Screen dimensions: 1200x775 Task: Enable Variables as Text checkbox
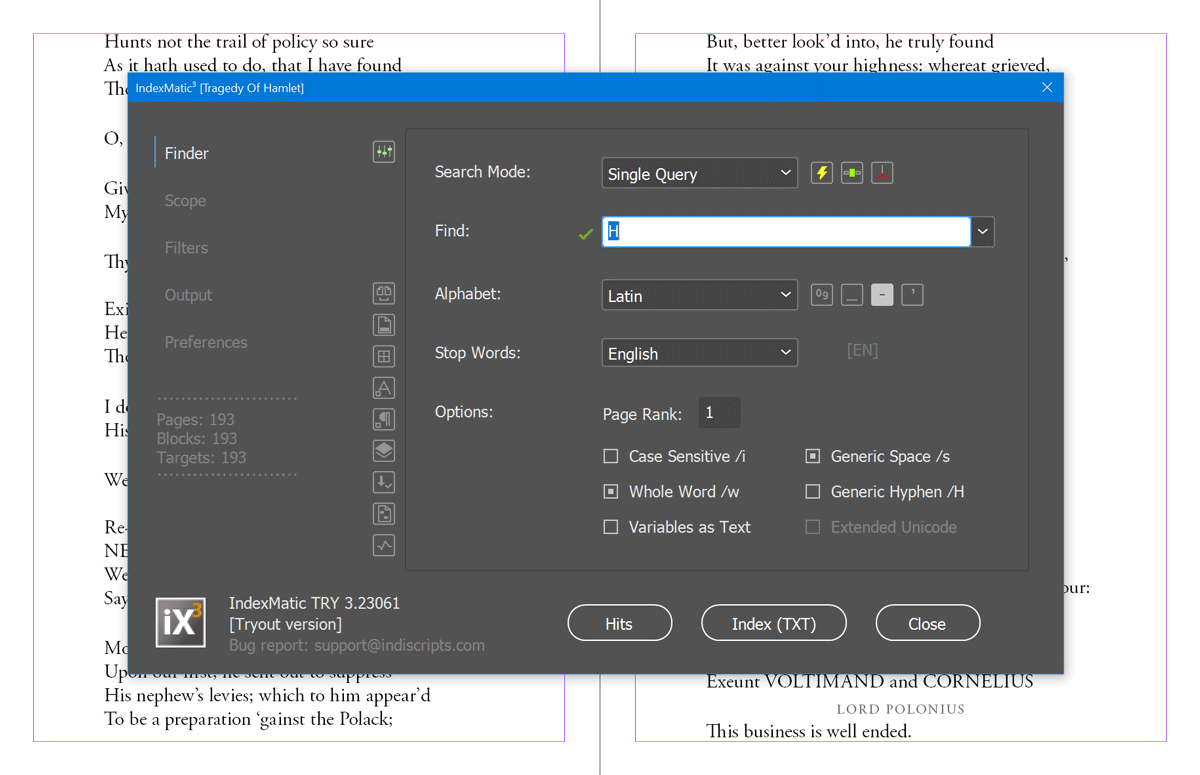[x=611, y=527]
